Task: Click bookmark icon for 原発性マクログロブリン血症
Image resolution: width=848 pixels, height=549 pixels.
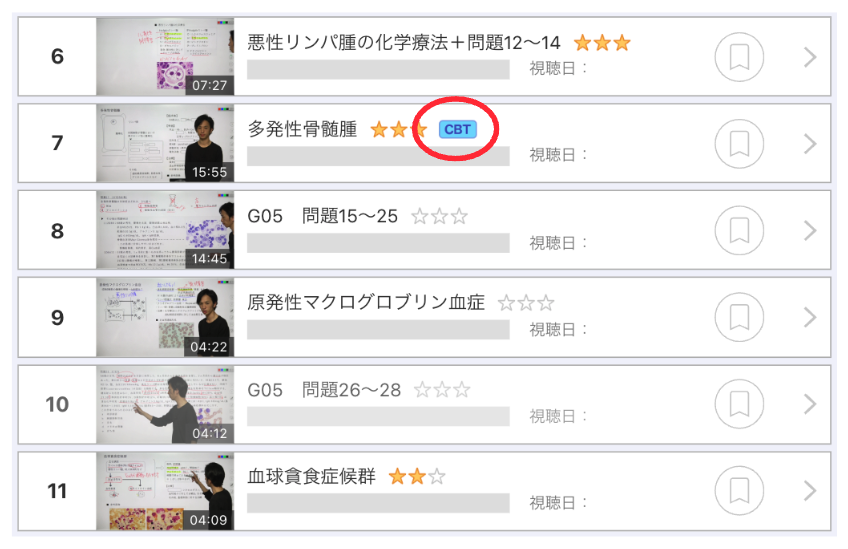Action: pos(739,317)
